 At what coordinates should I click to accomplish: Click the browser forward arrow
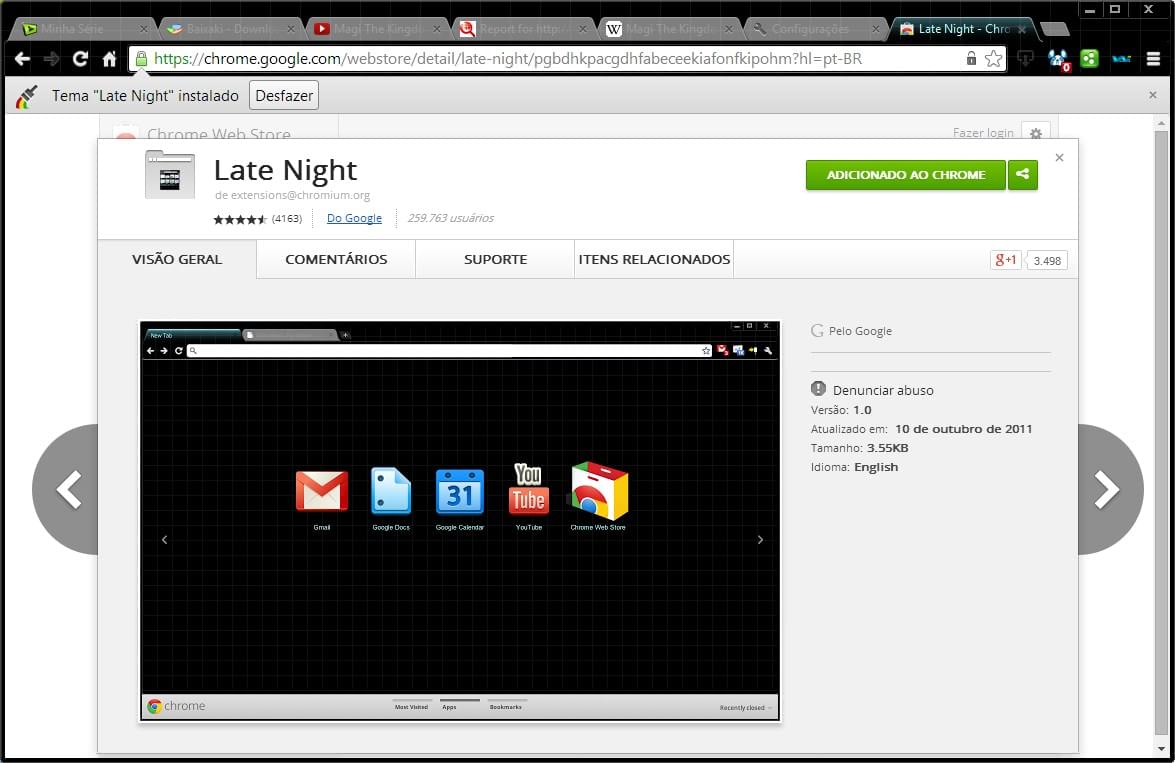tap(51, 58)
